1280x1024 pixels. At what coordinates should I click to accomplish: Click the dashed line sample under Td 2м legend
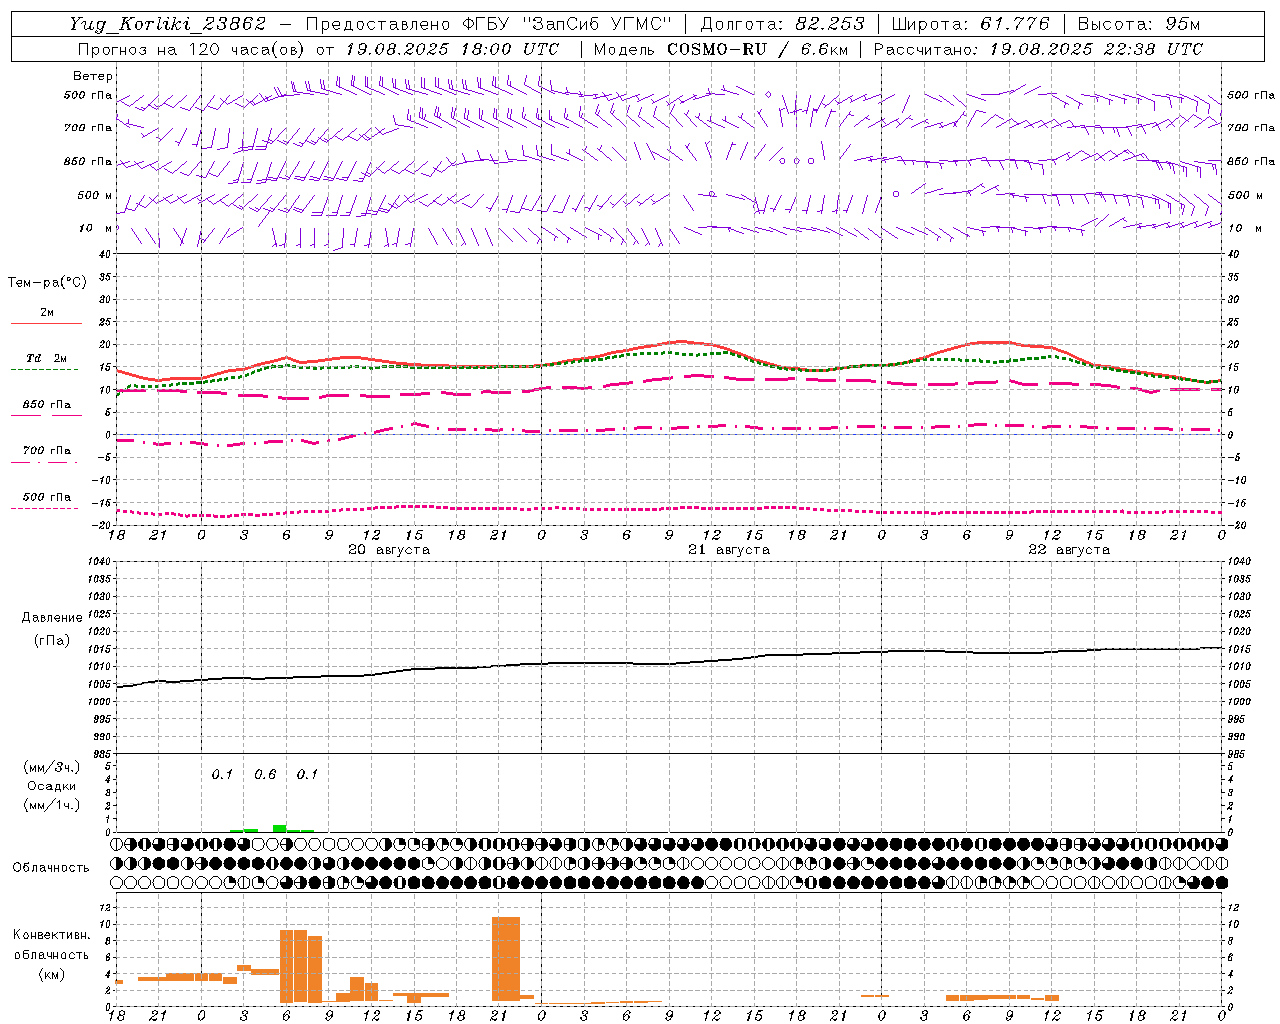click(45, 370)
